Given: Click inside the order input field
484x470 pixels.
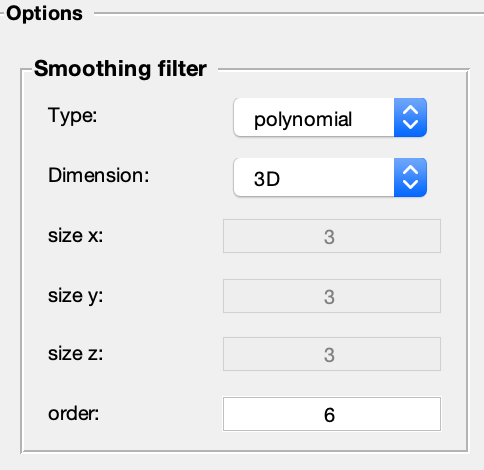Looking at the screenshot, I should click(x=332, y=414).
